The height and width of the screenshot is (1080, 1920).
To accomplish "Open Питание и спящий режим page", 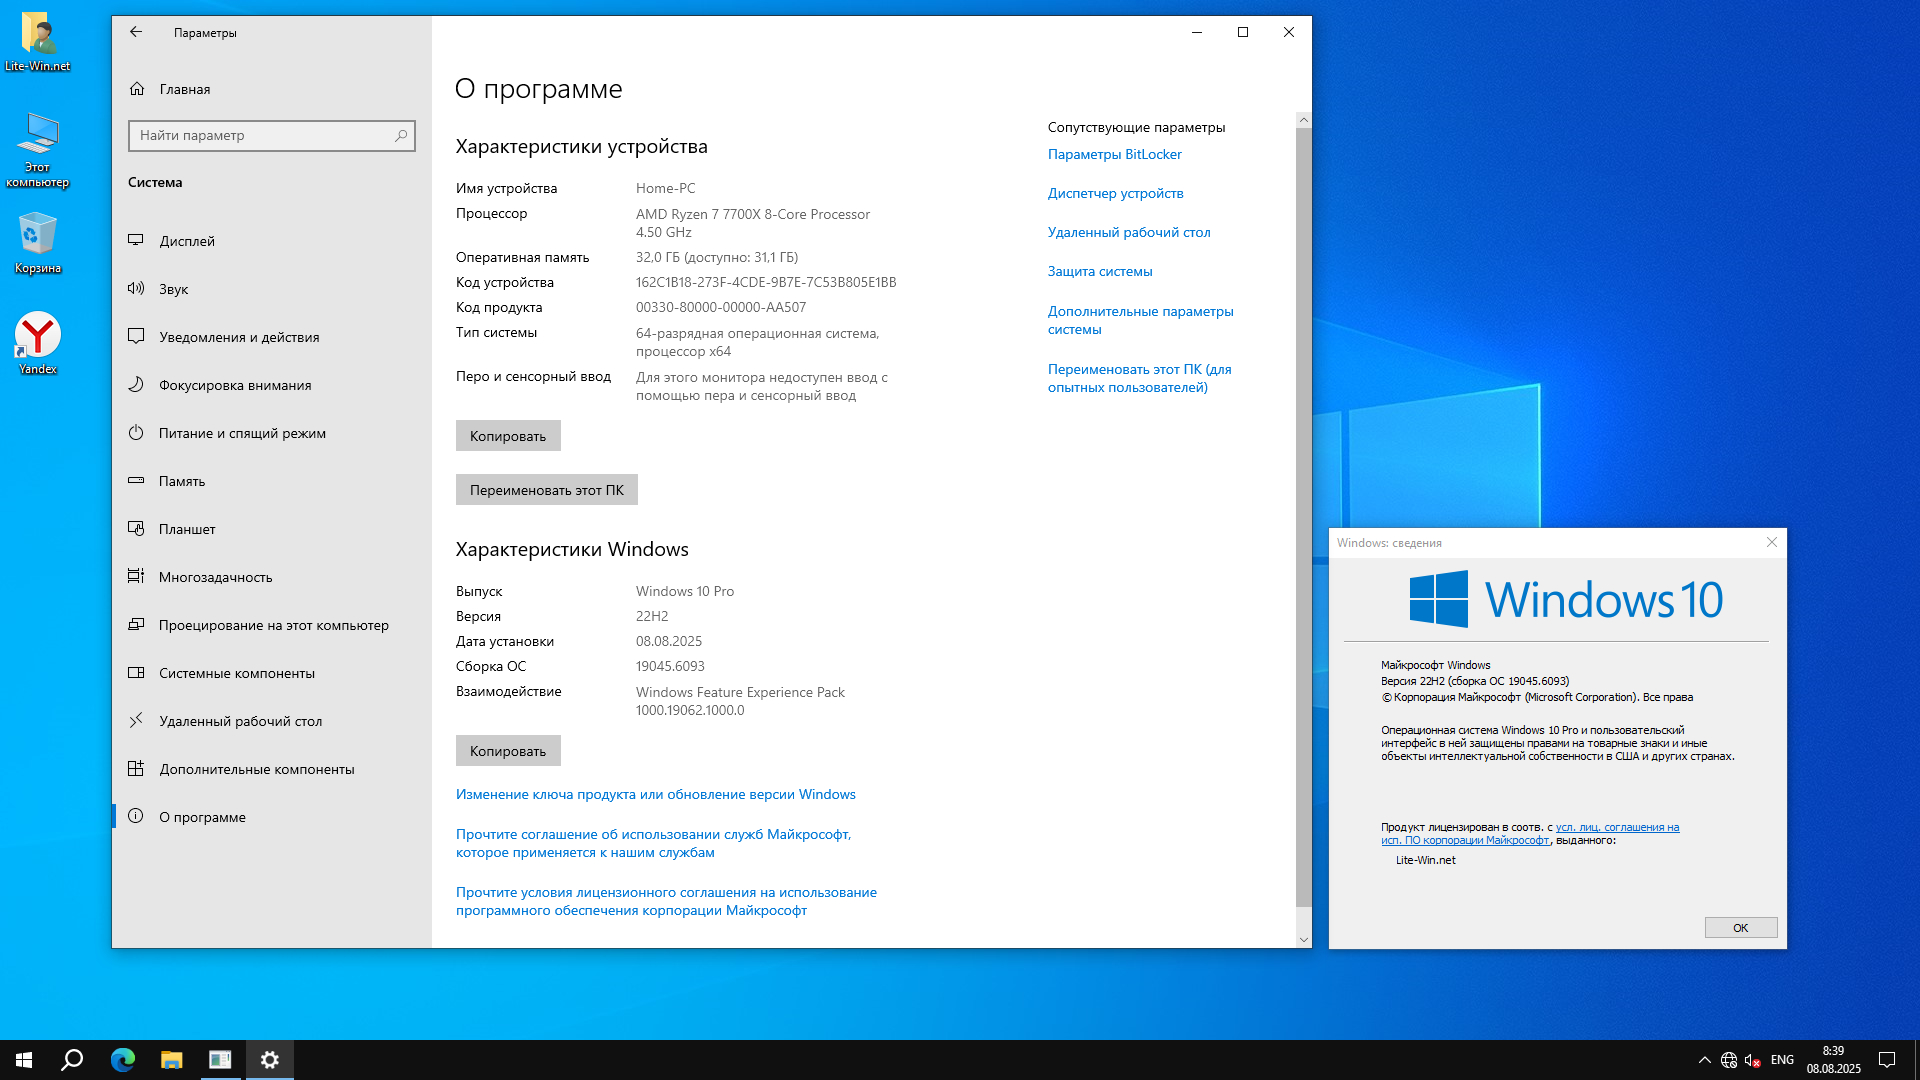I will click(242, 433).
